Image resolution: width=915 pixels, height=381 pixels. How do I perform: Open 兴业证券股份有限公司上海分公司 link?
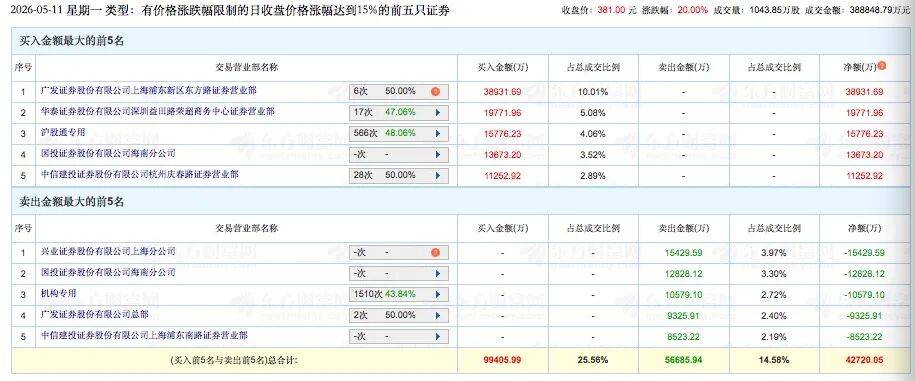point(108,251)
